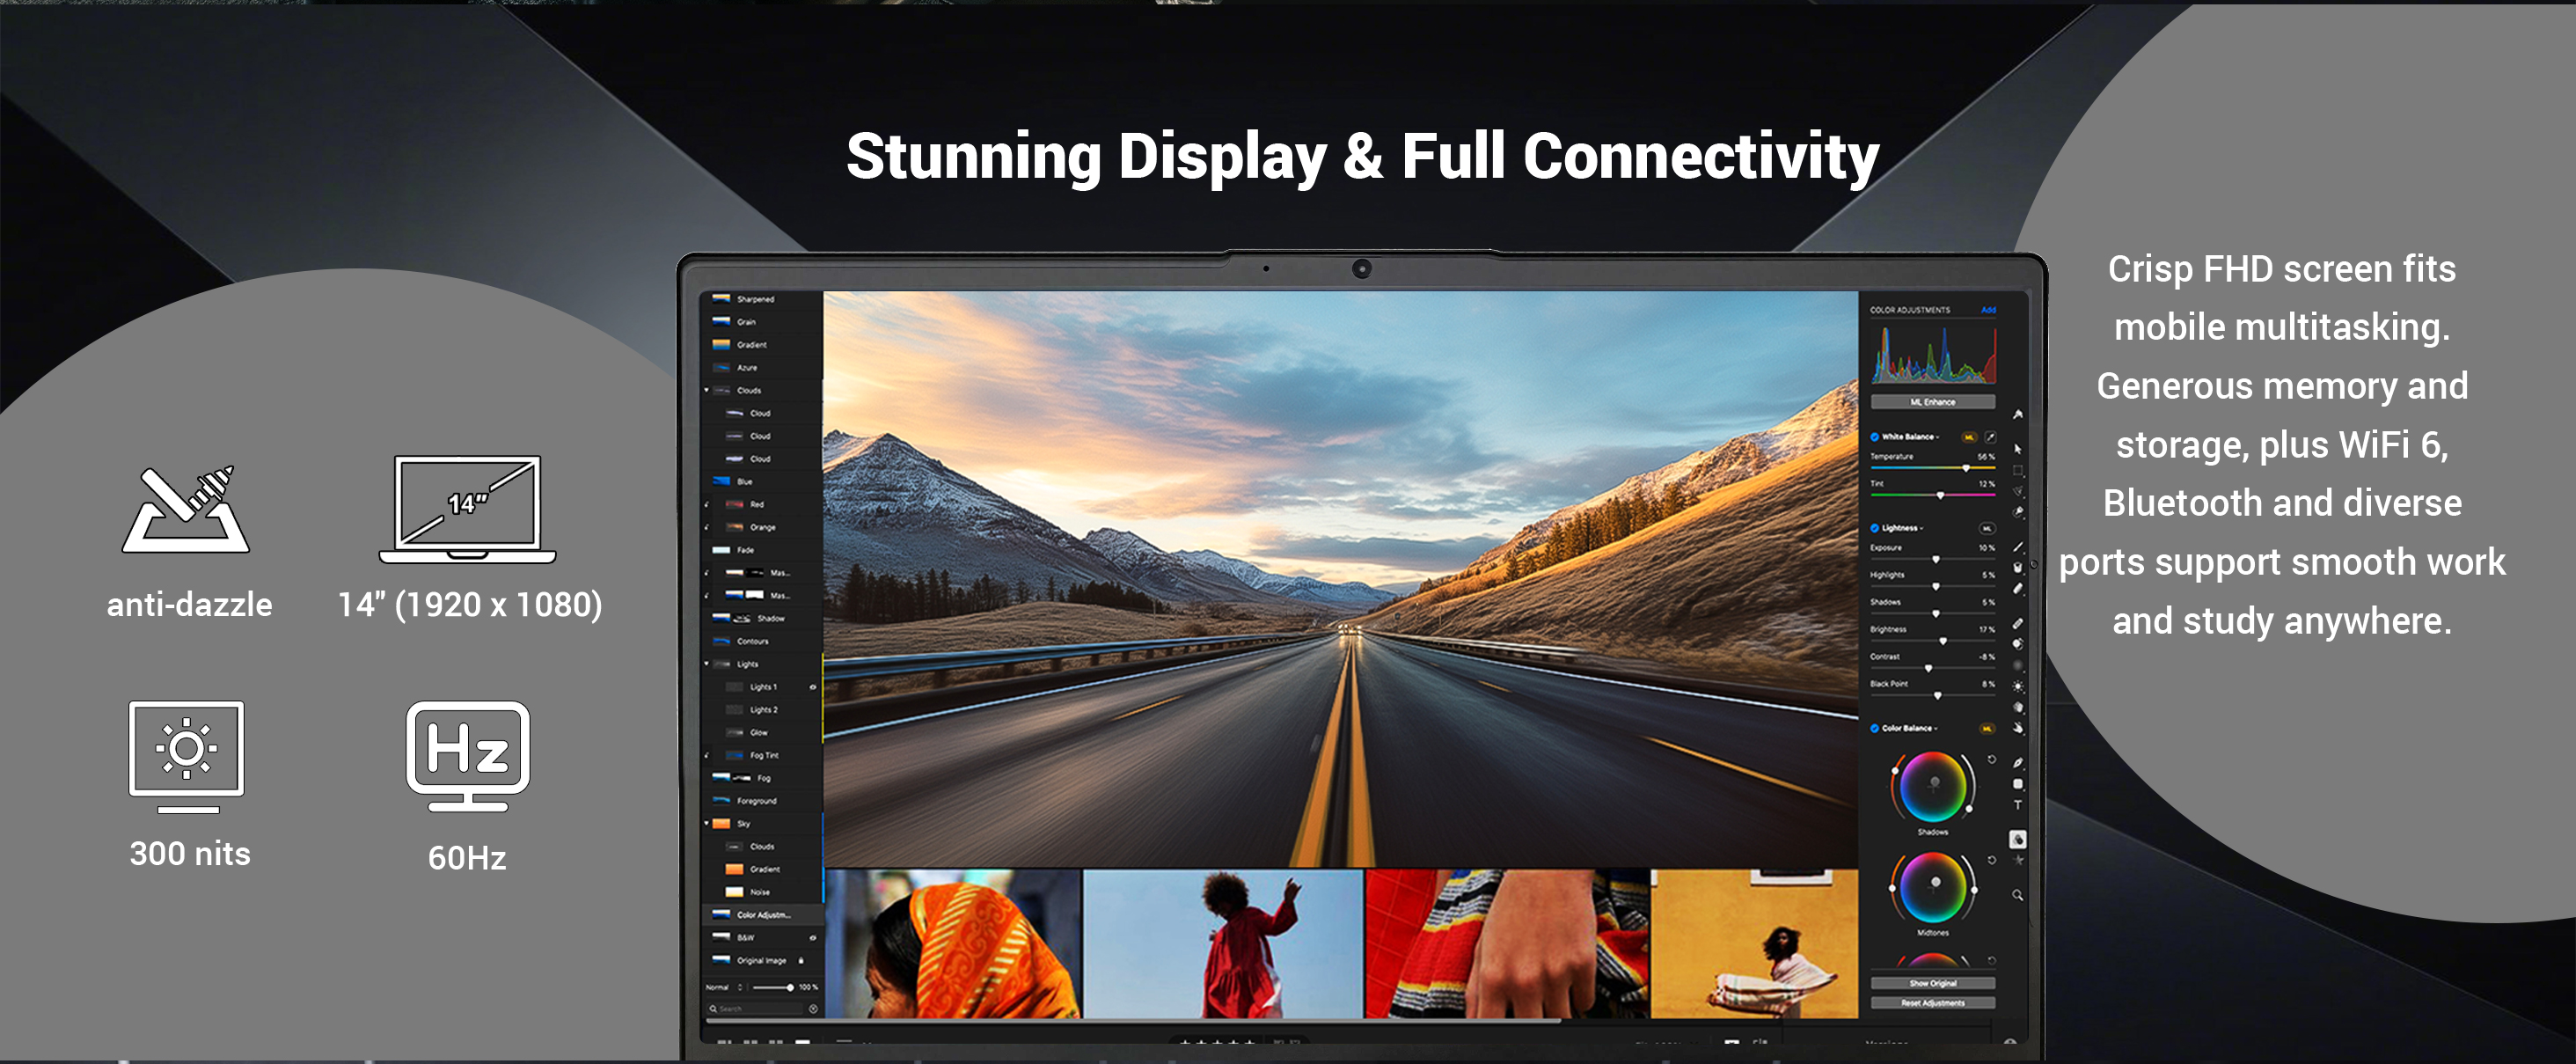
Task: Click the White Balance eyedropper picker
Action: click(1990, 437)
